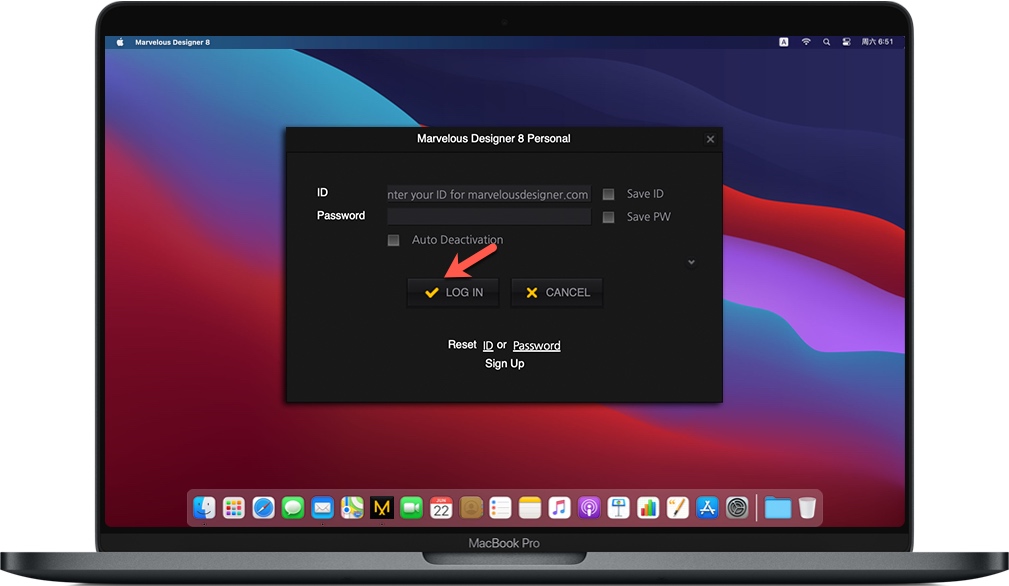Viewport: 1009px width, 586px height.
Task: Open the Apple menu
Action: point(120,42)
